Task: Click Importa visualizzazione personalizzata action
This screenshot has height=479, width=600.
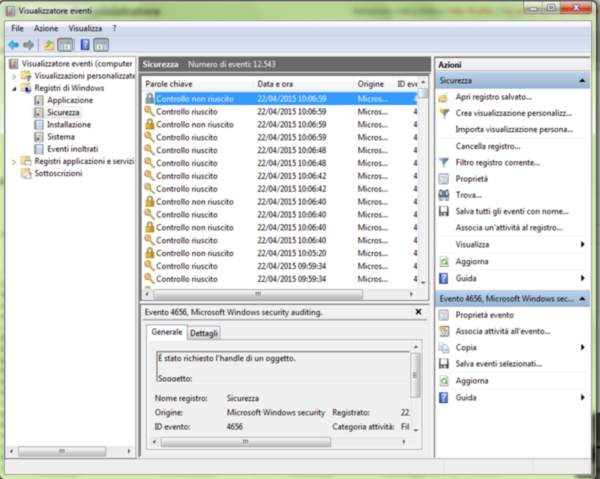Action: 514,129
